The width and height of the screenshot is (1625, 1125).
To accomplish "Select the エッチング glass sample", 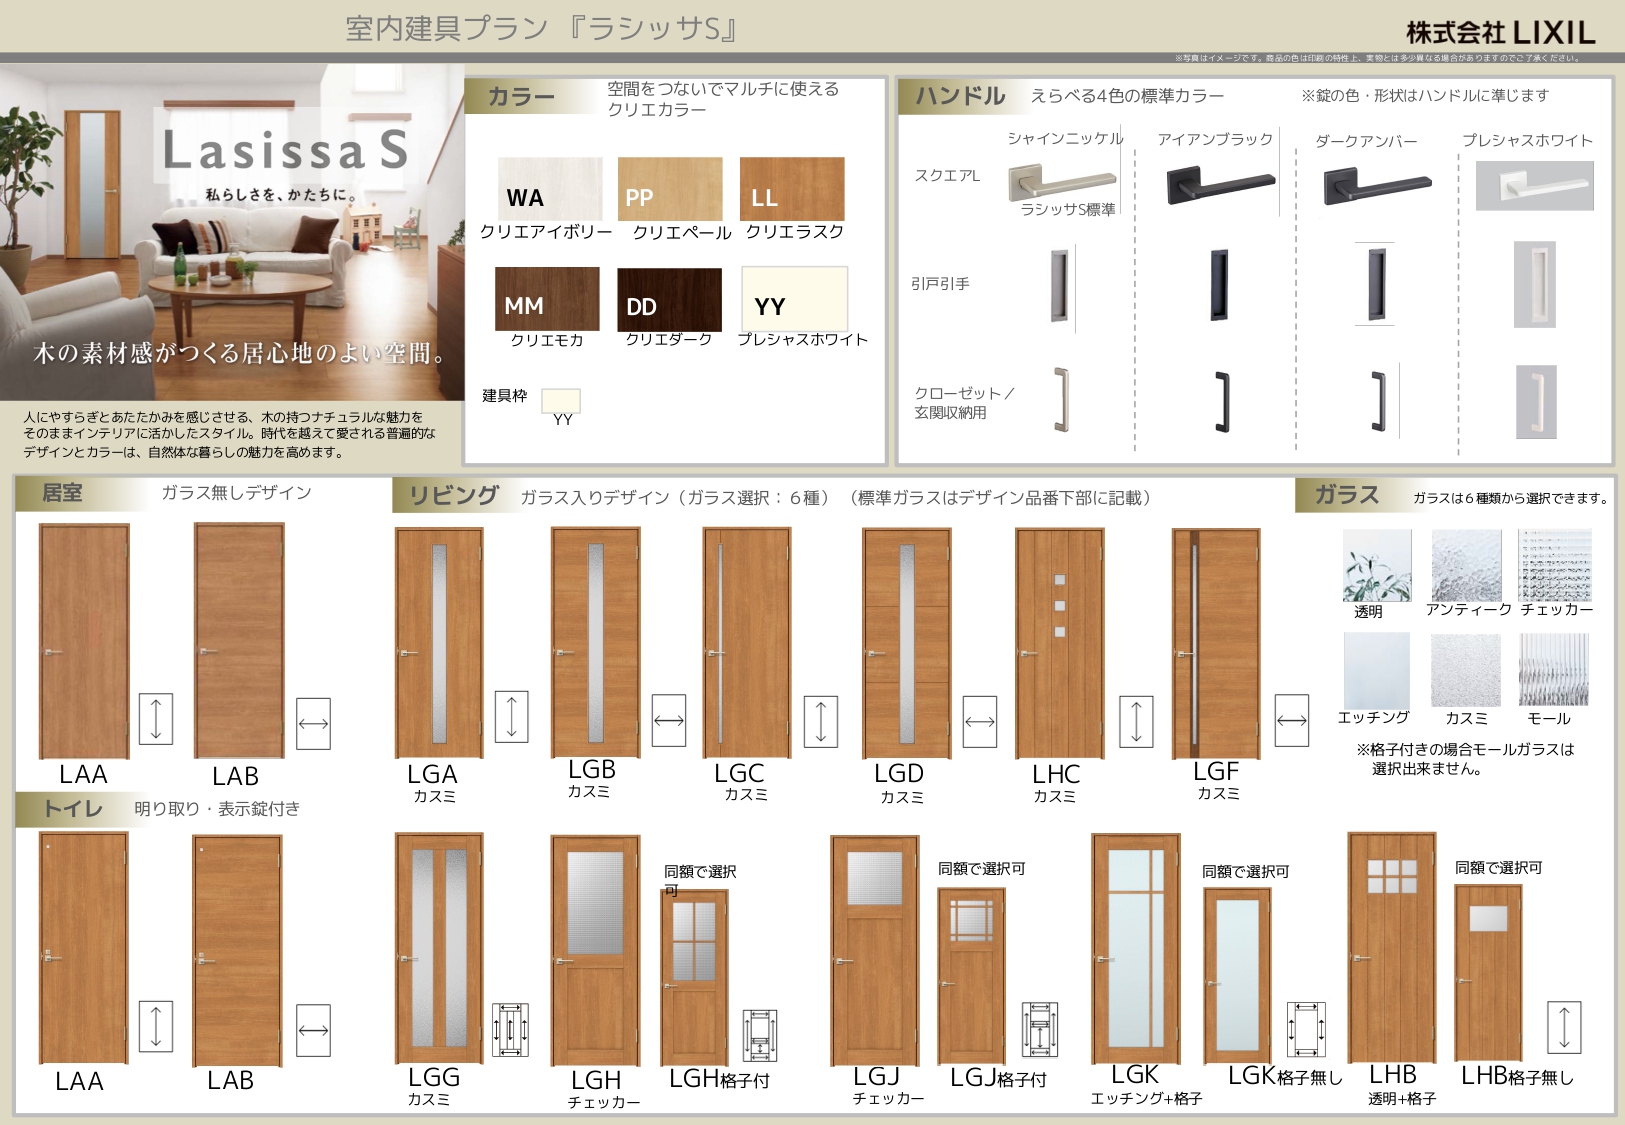I will (1377, 670).
